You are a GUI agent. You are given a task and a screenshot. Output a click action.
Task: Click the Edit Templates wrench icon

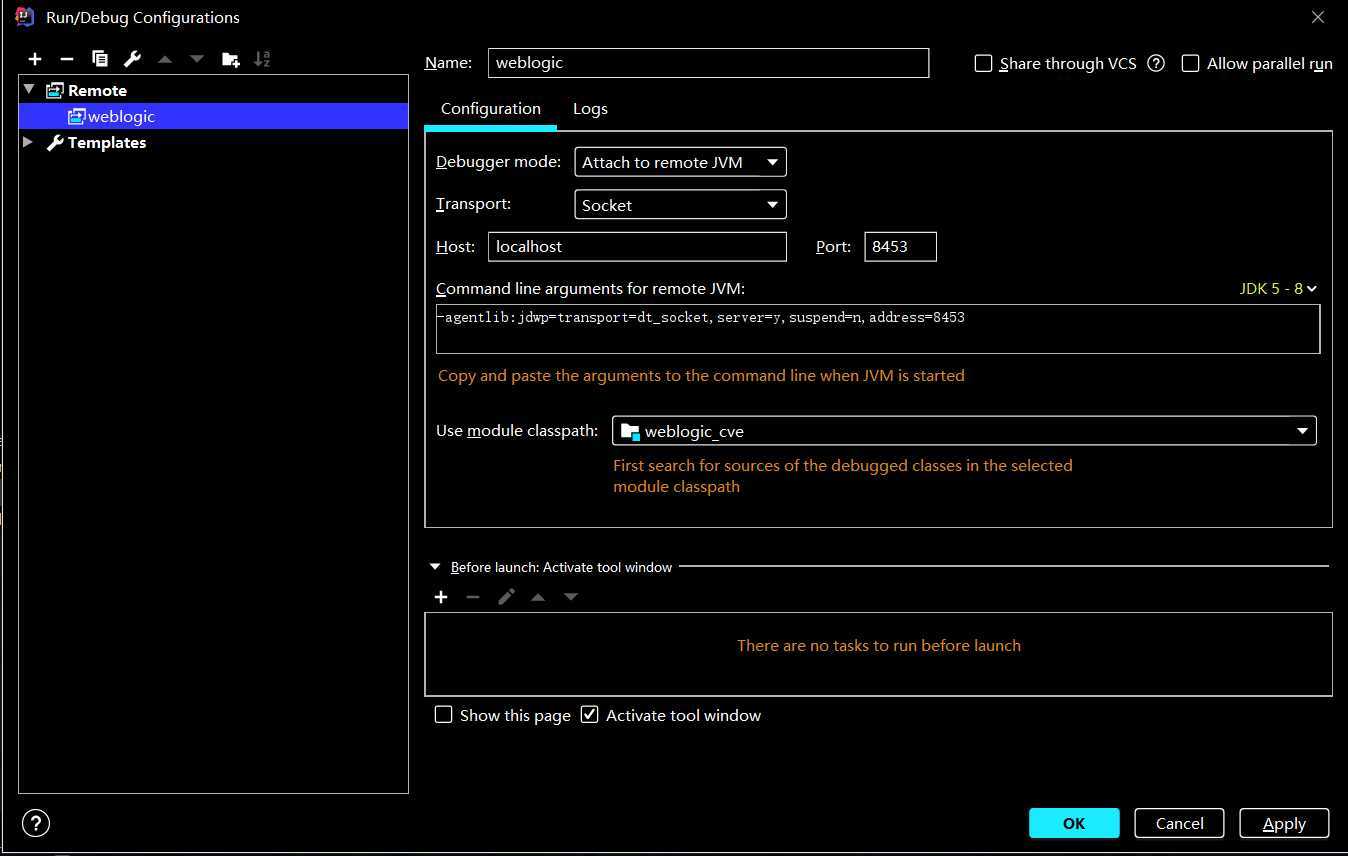132,59
